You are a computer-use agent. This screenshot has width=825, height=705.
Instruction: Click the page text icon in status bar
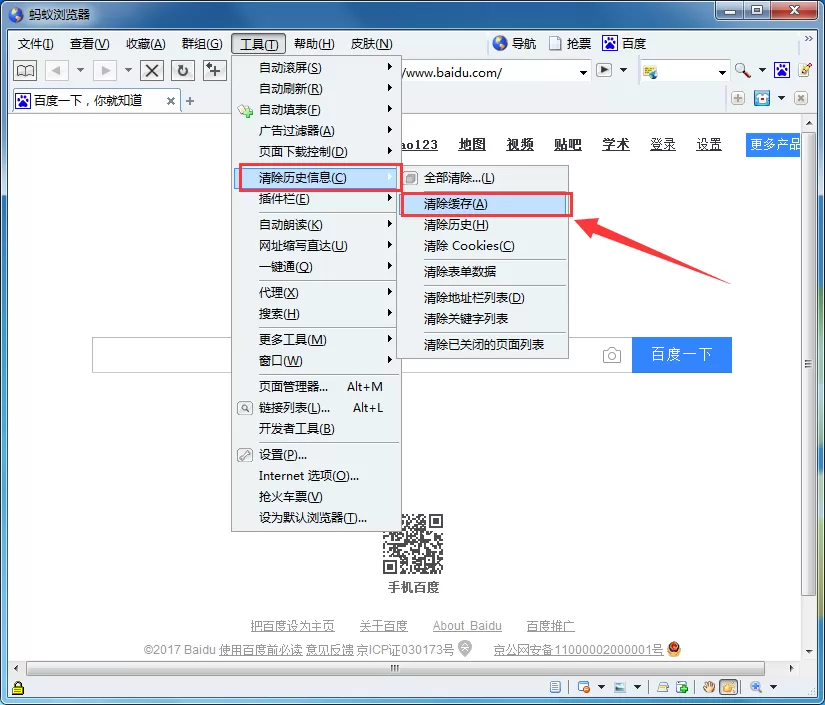(x=555, y=687)
